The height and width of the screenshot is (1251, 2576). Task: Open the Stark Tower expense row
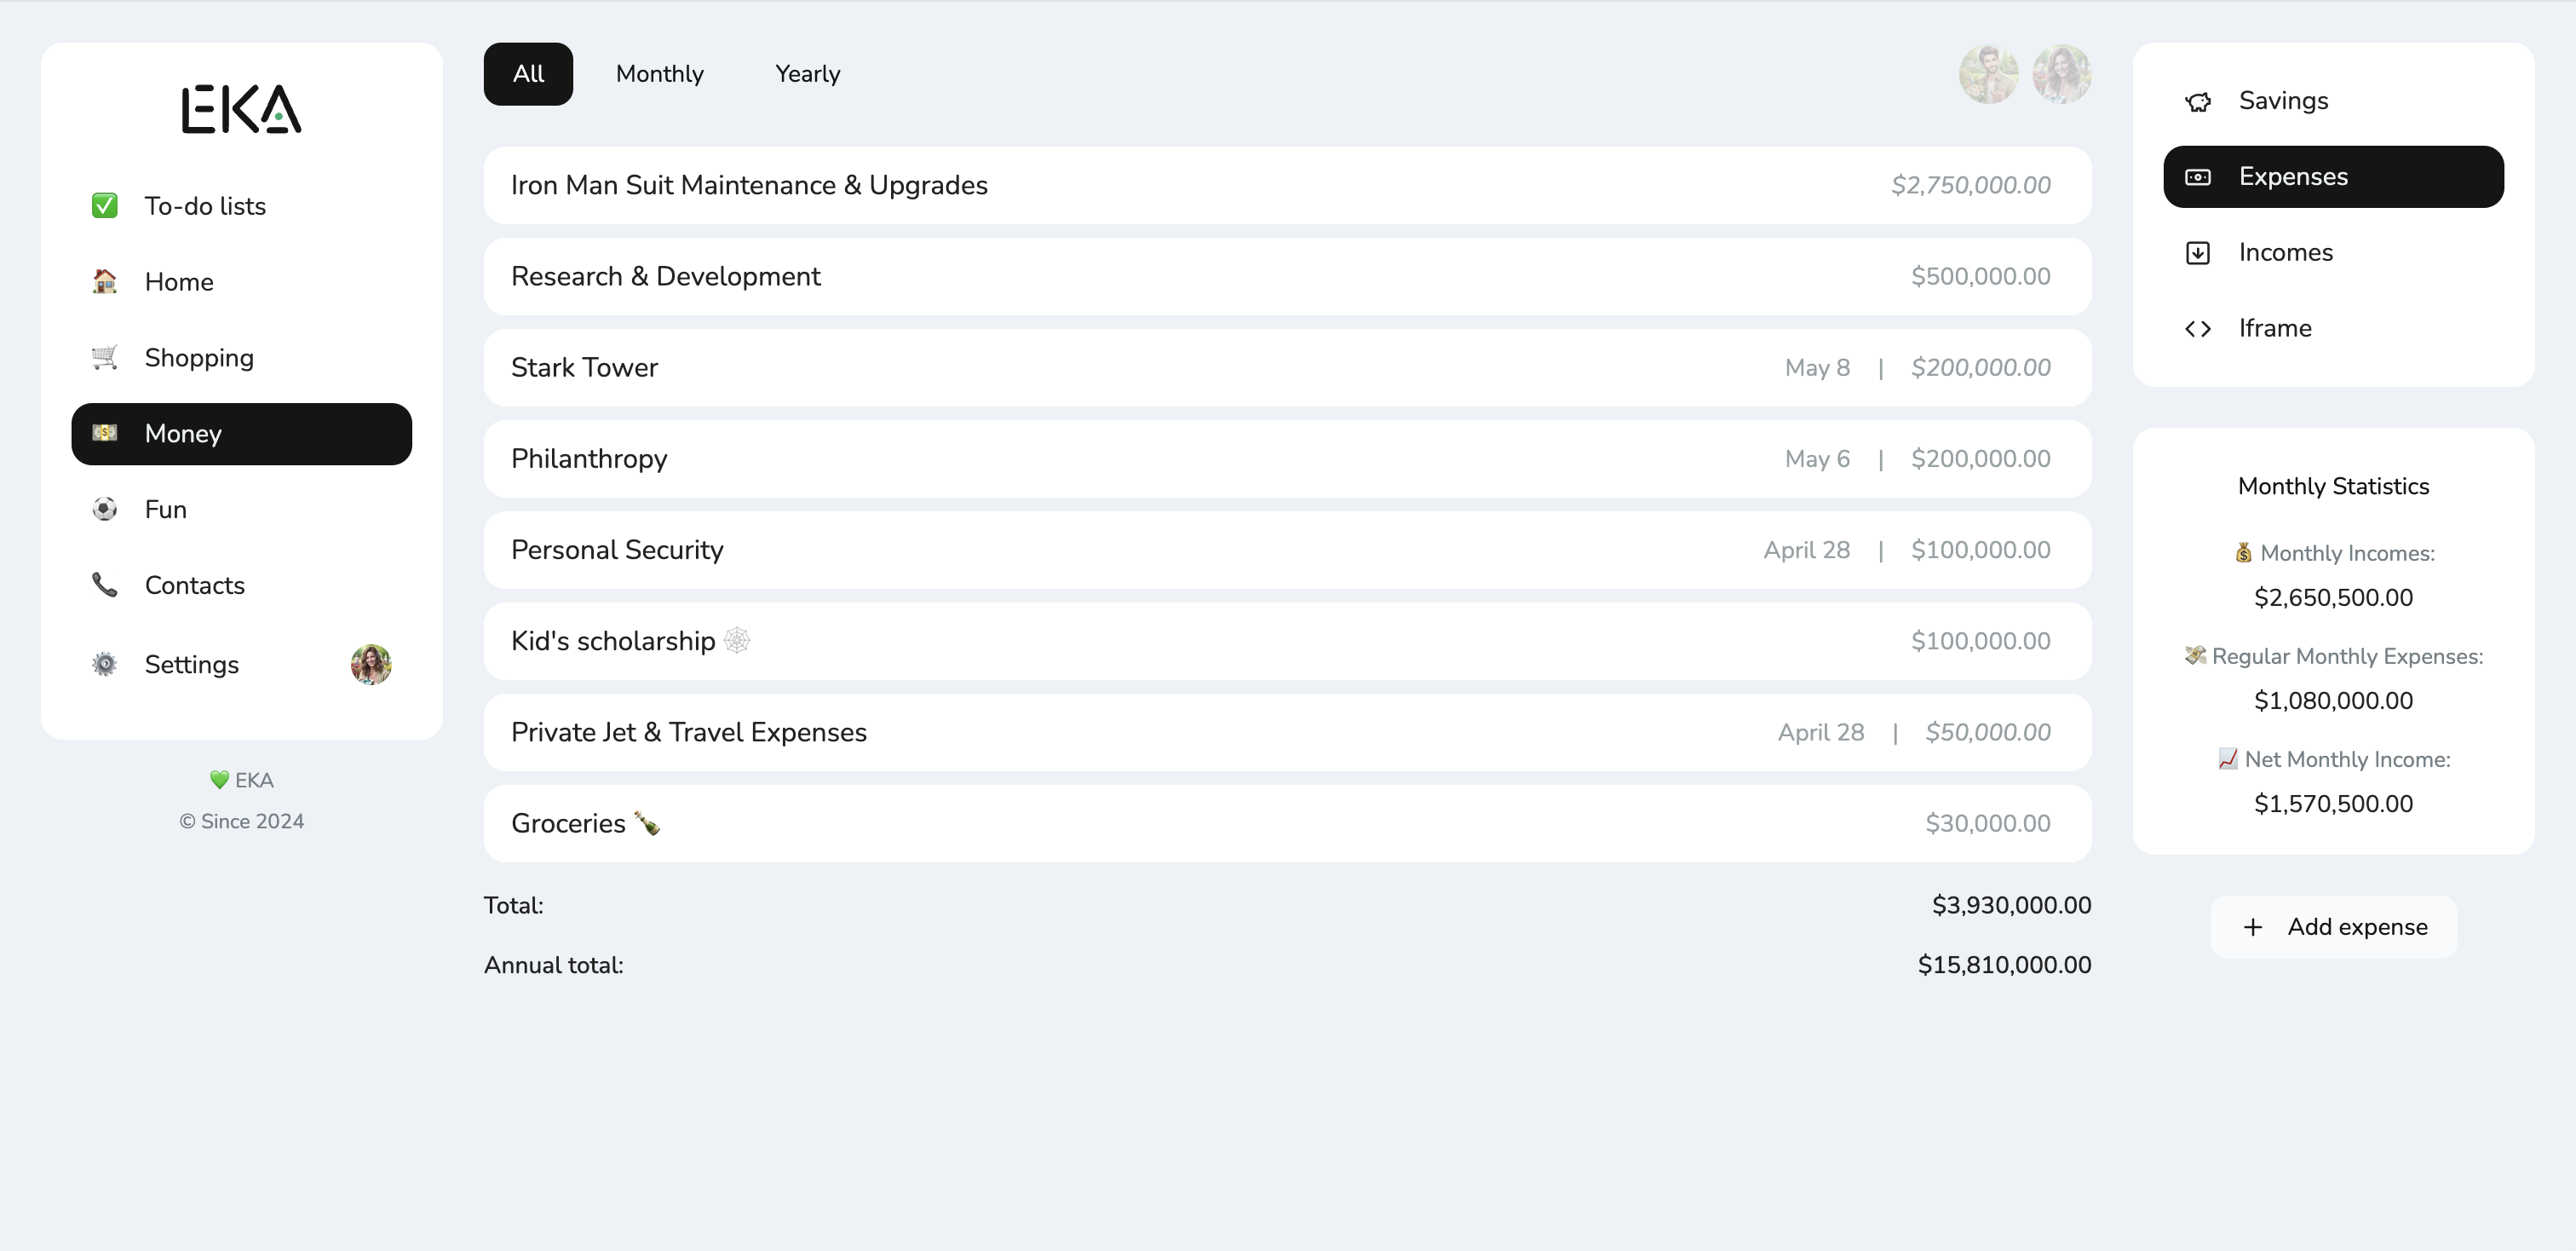click(1287, 367)
